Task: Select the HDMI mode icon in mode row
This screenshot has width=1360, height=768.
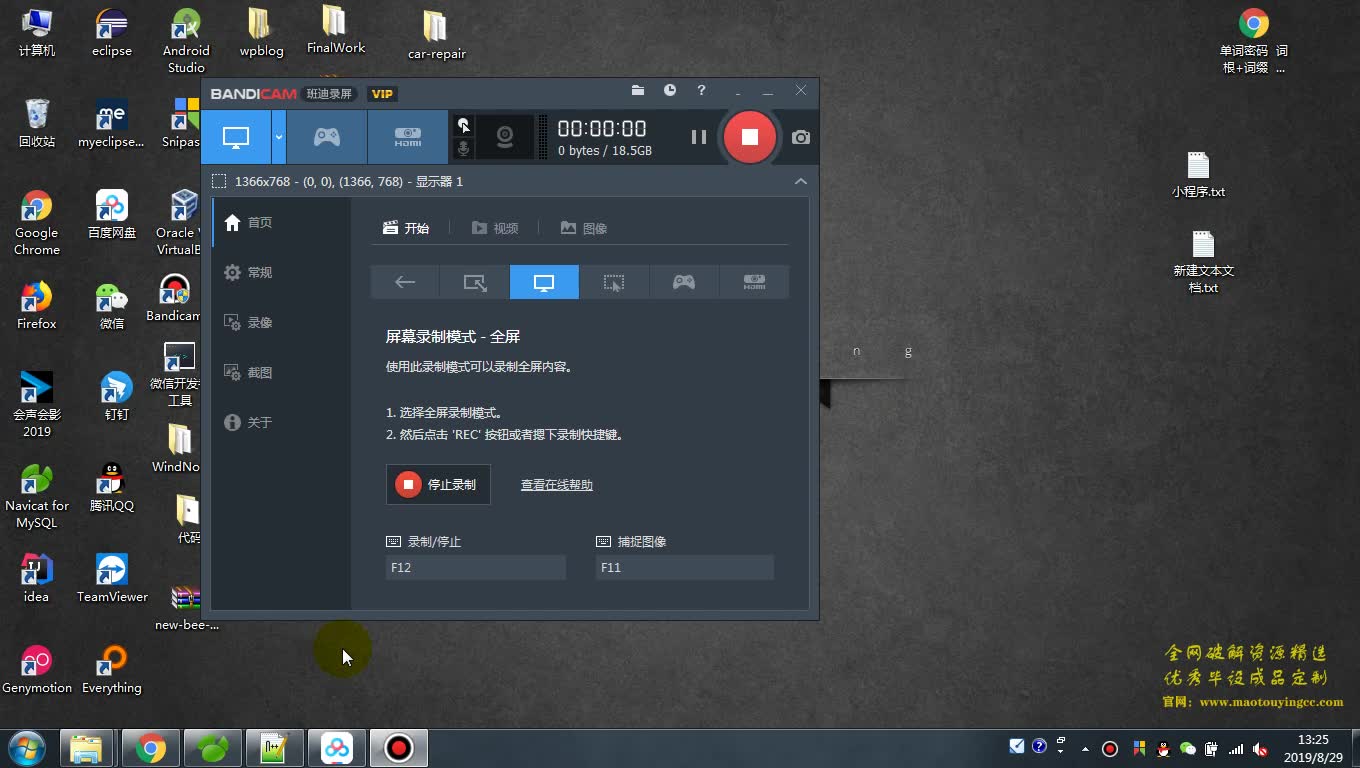Action: pos(754,282)
